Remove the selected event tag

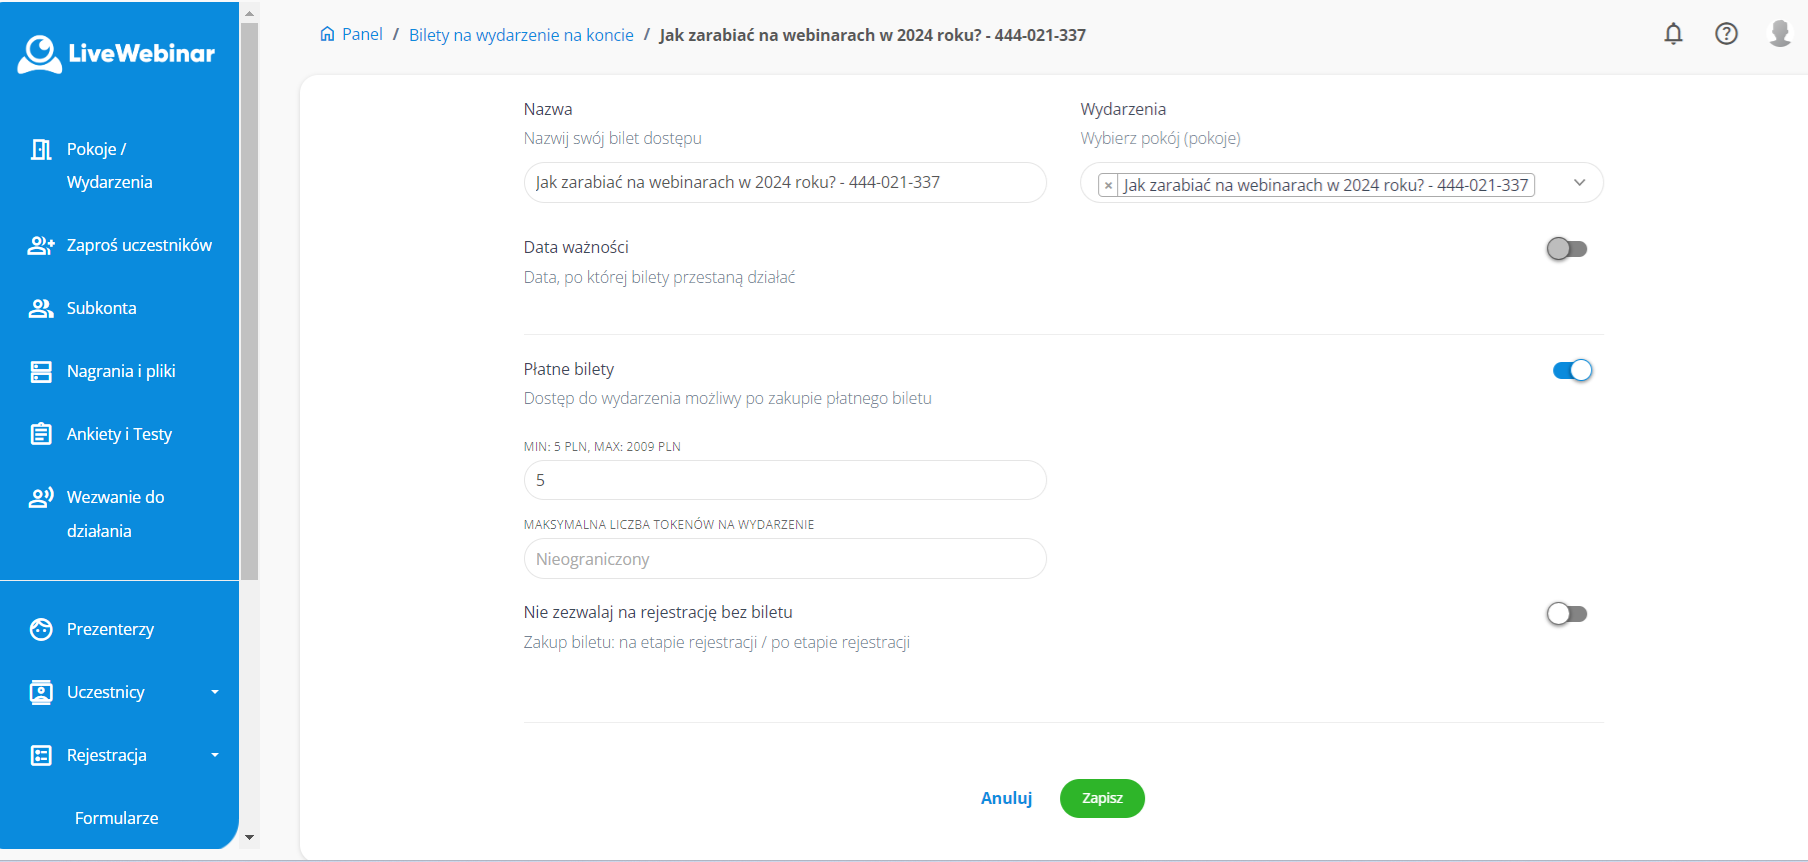point(1108,186)
